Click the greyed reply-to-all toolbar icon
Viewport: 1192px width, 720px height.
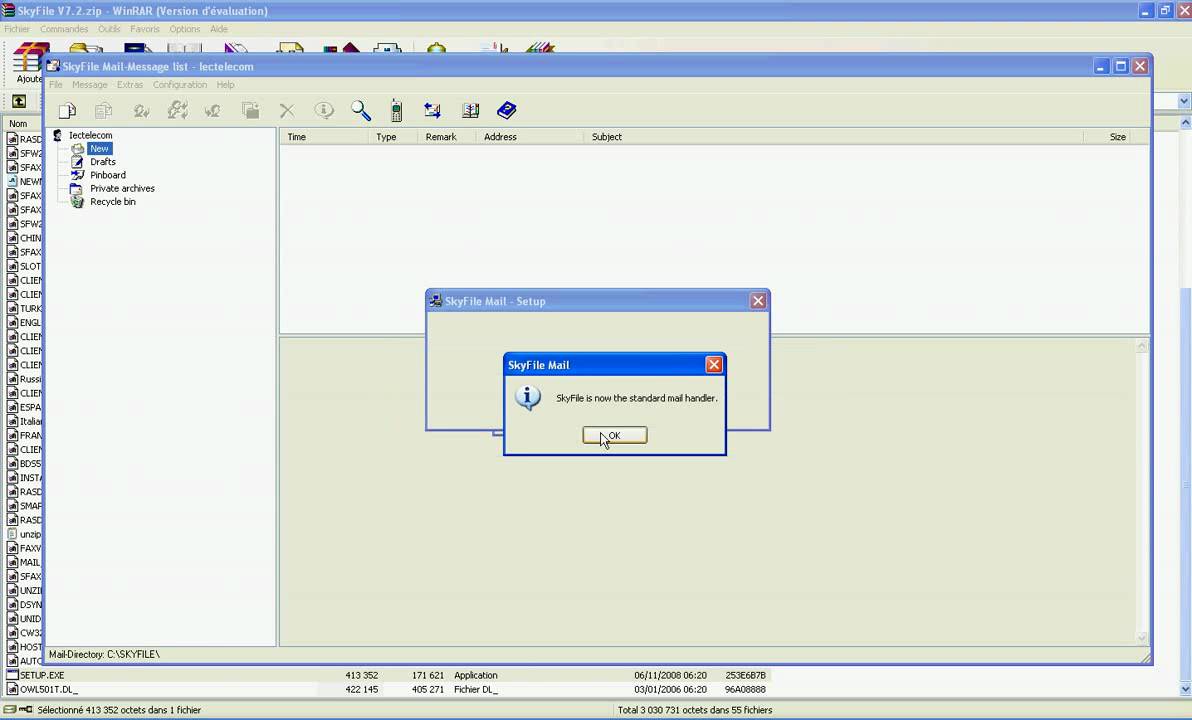[x=177, y=111]
